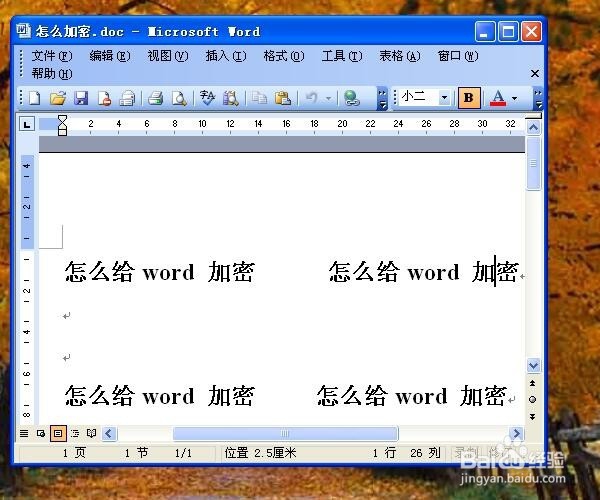The image size is (600, 500).
Task: Save the document with the floppy icon
Action: pos(81,98)
